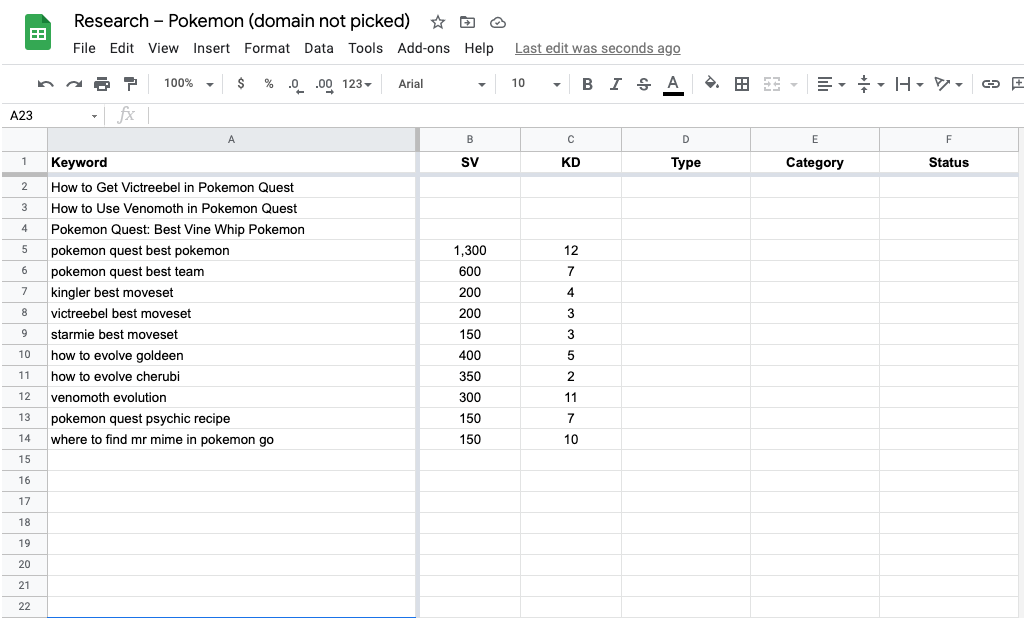Open text wrapping dropdown
This screenshot has width=1024, height=618.
tap(910, 84)
